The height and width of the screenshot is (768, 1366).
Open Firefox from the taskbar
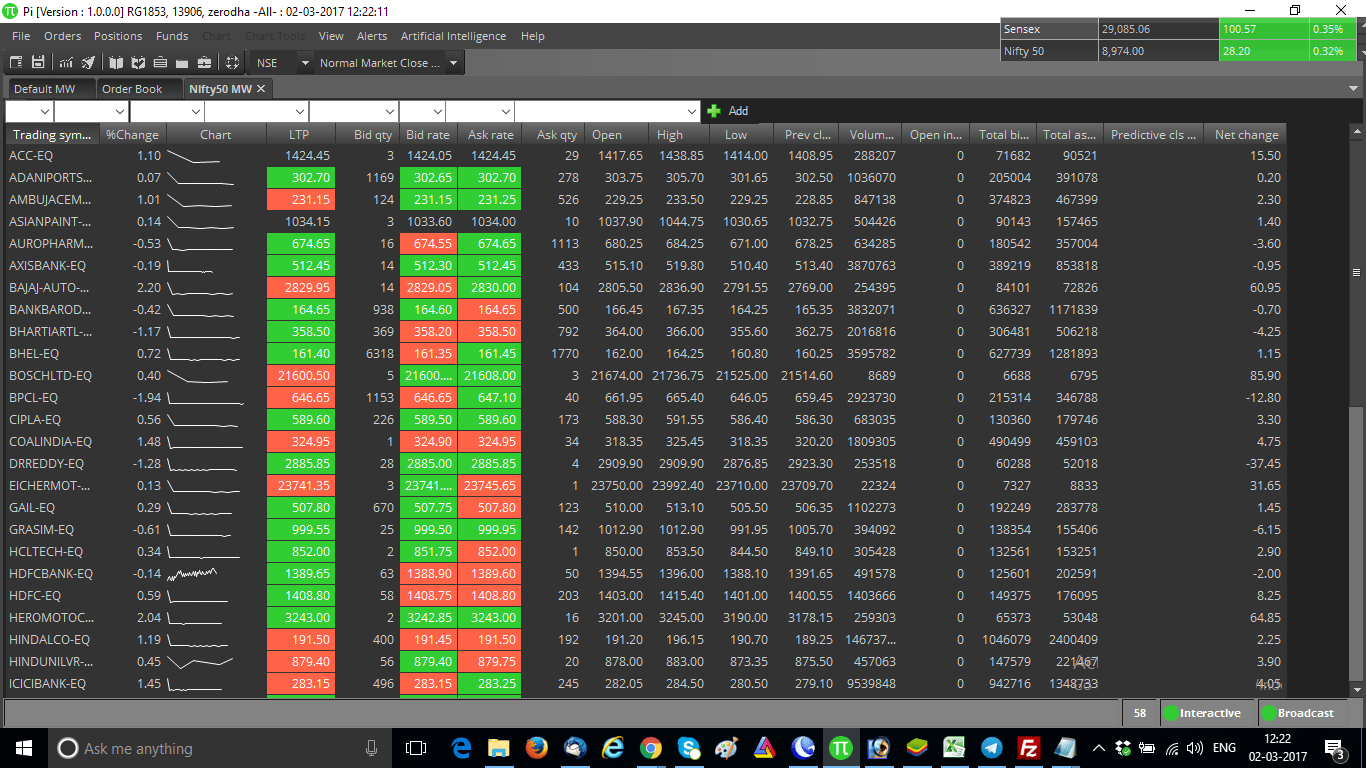[536, 747]
